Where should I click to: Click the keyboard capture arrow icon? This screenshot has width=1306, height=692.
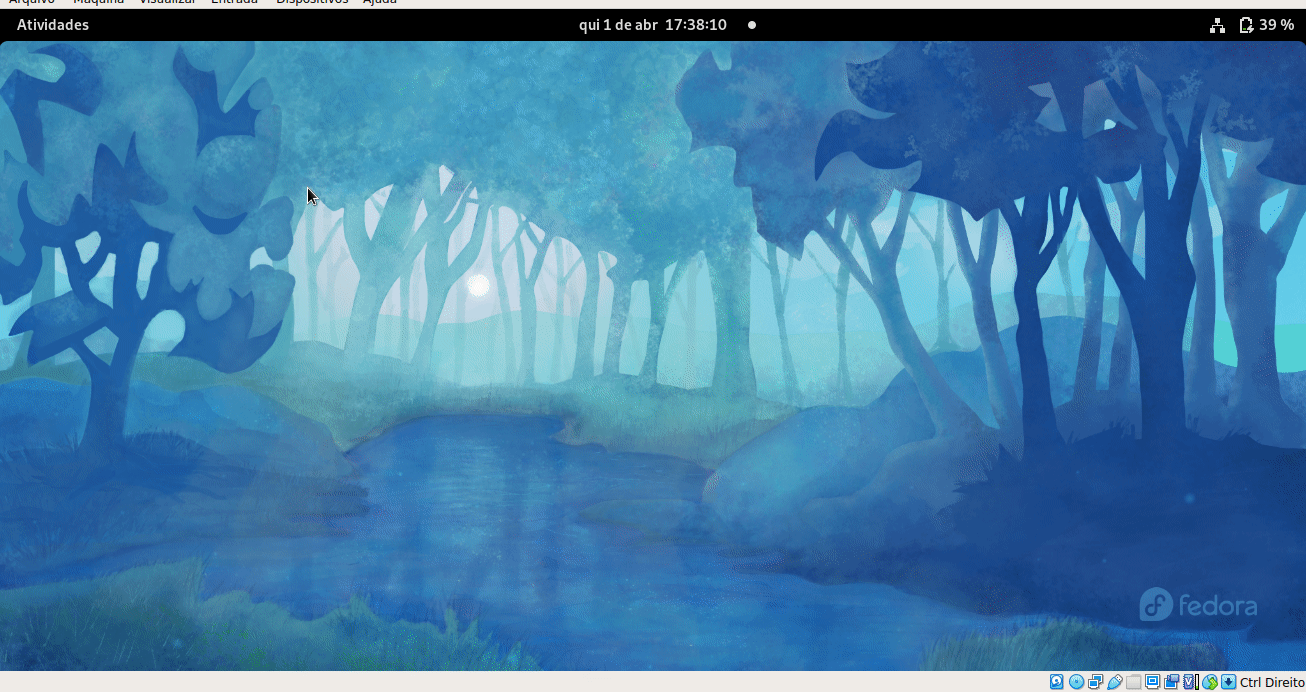tap(1228, 682)
